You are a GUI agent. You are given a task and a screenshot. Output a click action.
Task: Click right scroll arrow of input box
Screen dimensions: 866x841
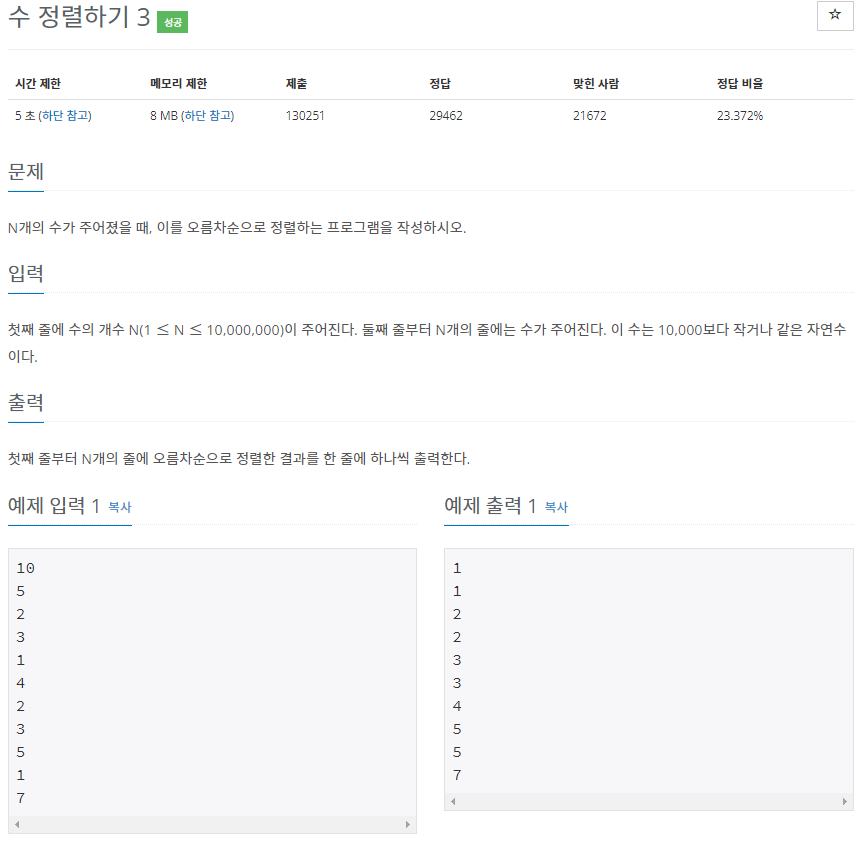[x=408, y=824]
